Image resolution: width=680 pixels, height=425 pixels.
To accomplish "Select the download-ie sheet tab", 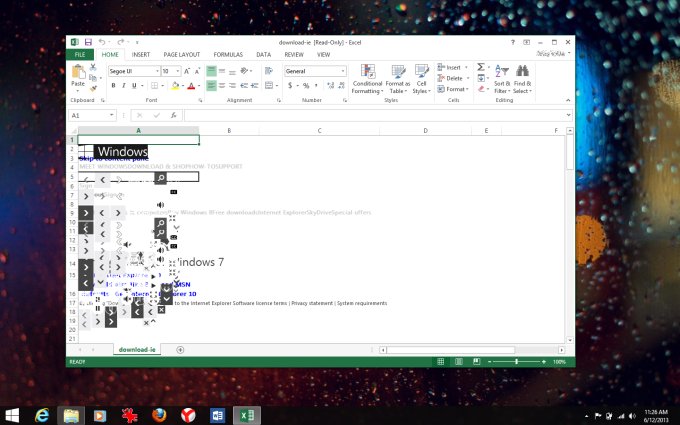I will [x=137, y=350].
